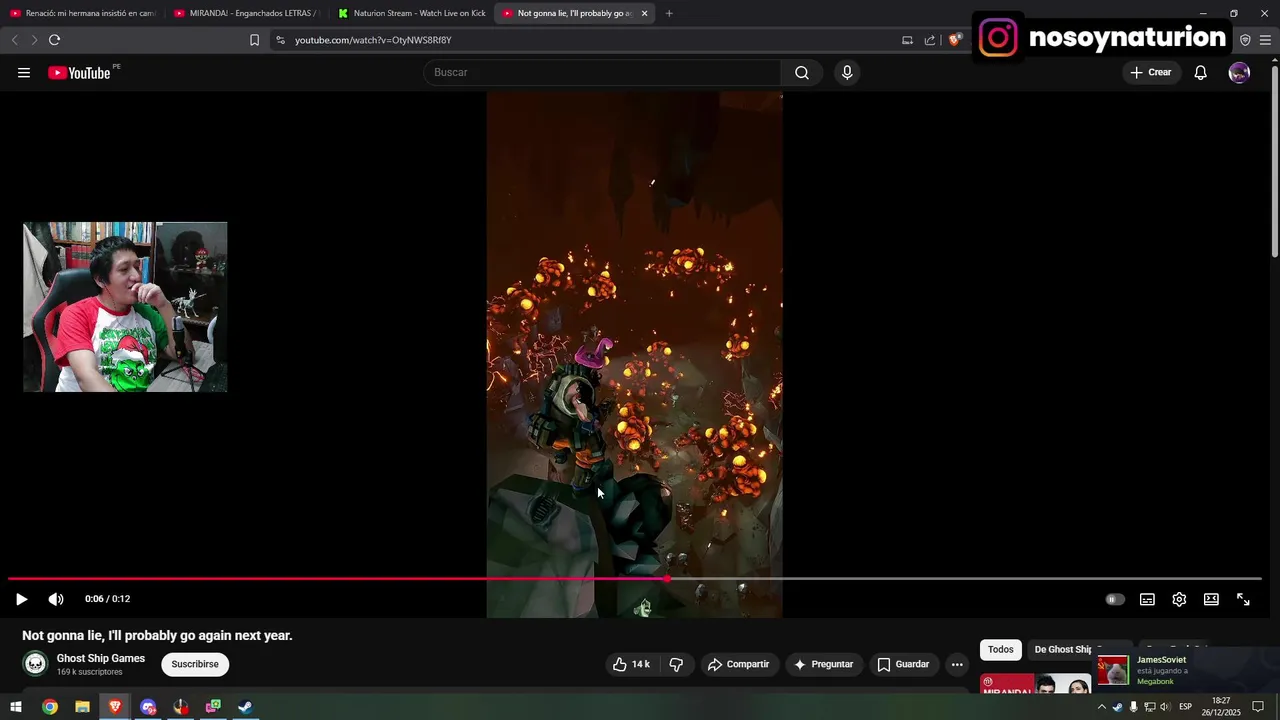Click the Ghost Ship Games channel avatar
This screenshot has width=1280, height=720.
35,664
